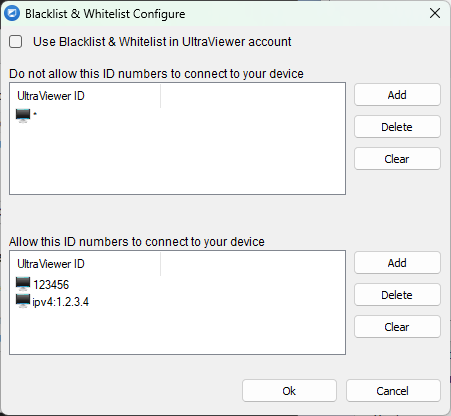
Task: Clear the whitelist
Action: click(x=397, y=327)
